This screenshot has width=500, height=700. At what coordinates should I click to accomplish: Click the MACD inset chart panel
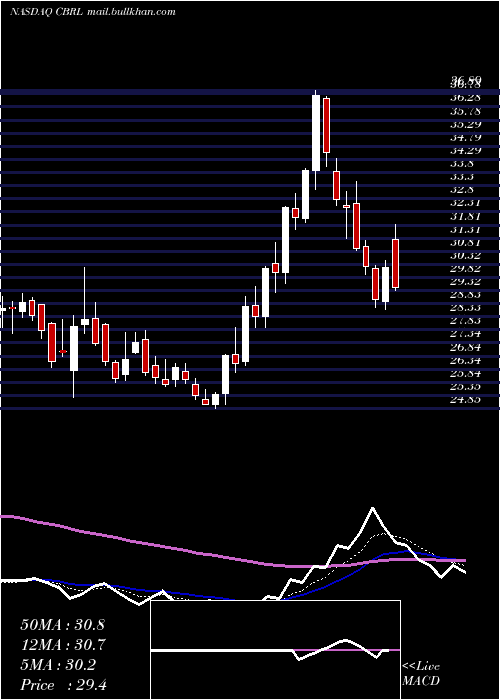(x=275, y=650)
